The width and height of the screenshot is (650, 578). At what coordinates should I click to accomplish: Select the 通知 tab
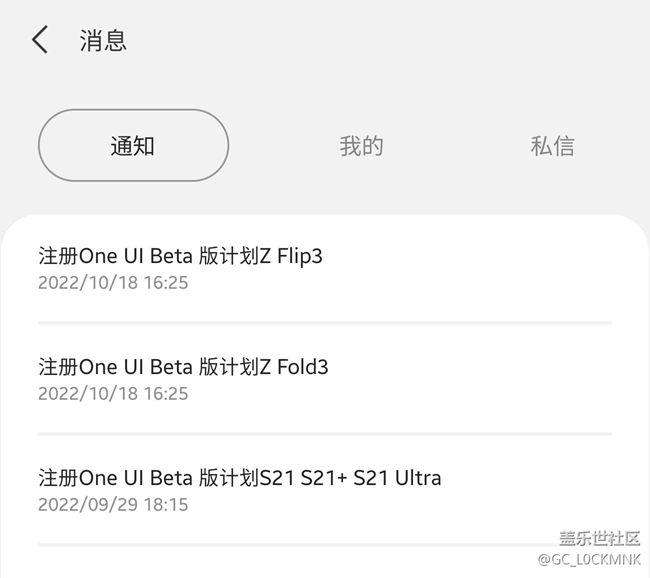point(133,146)
